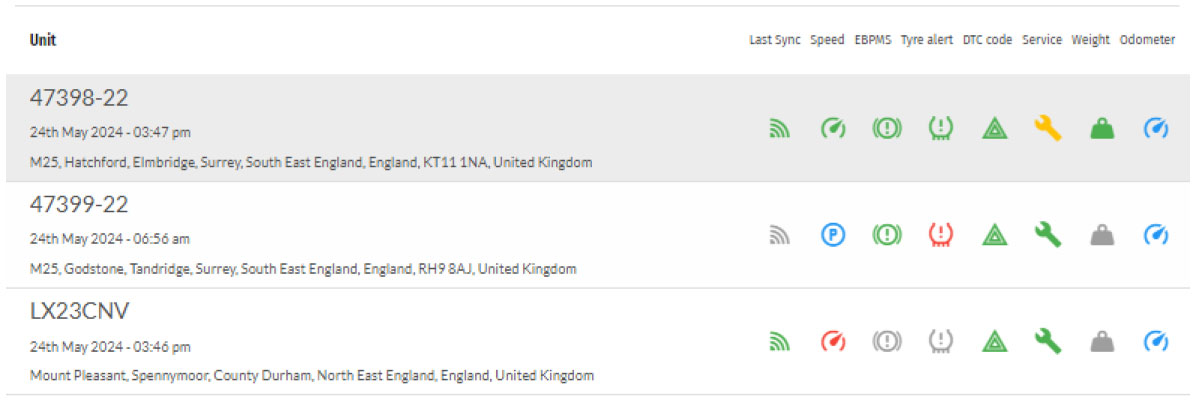Click the blue parked icon for unit 47399-22
Image resolution: width=1200 pixels, height=417 pixels.
(832, 235)
